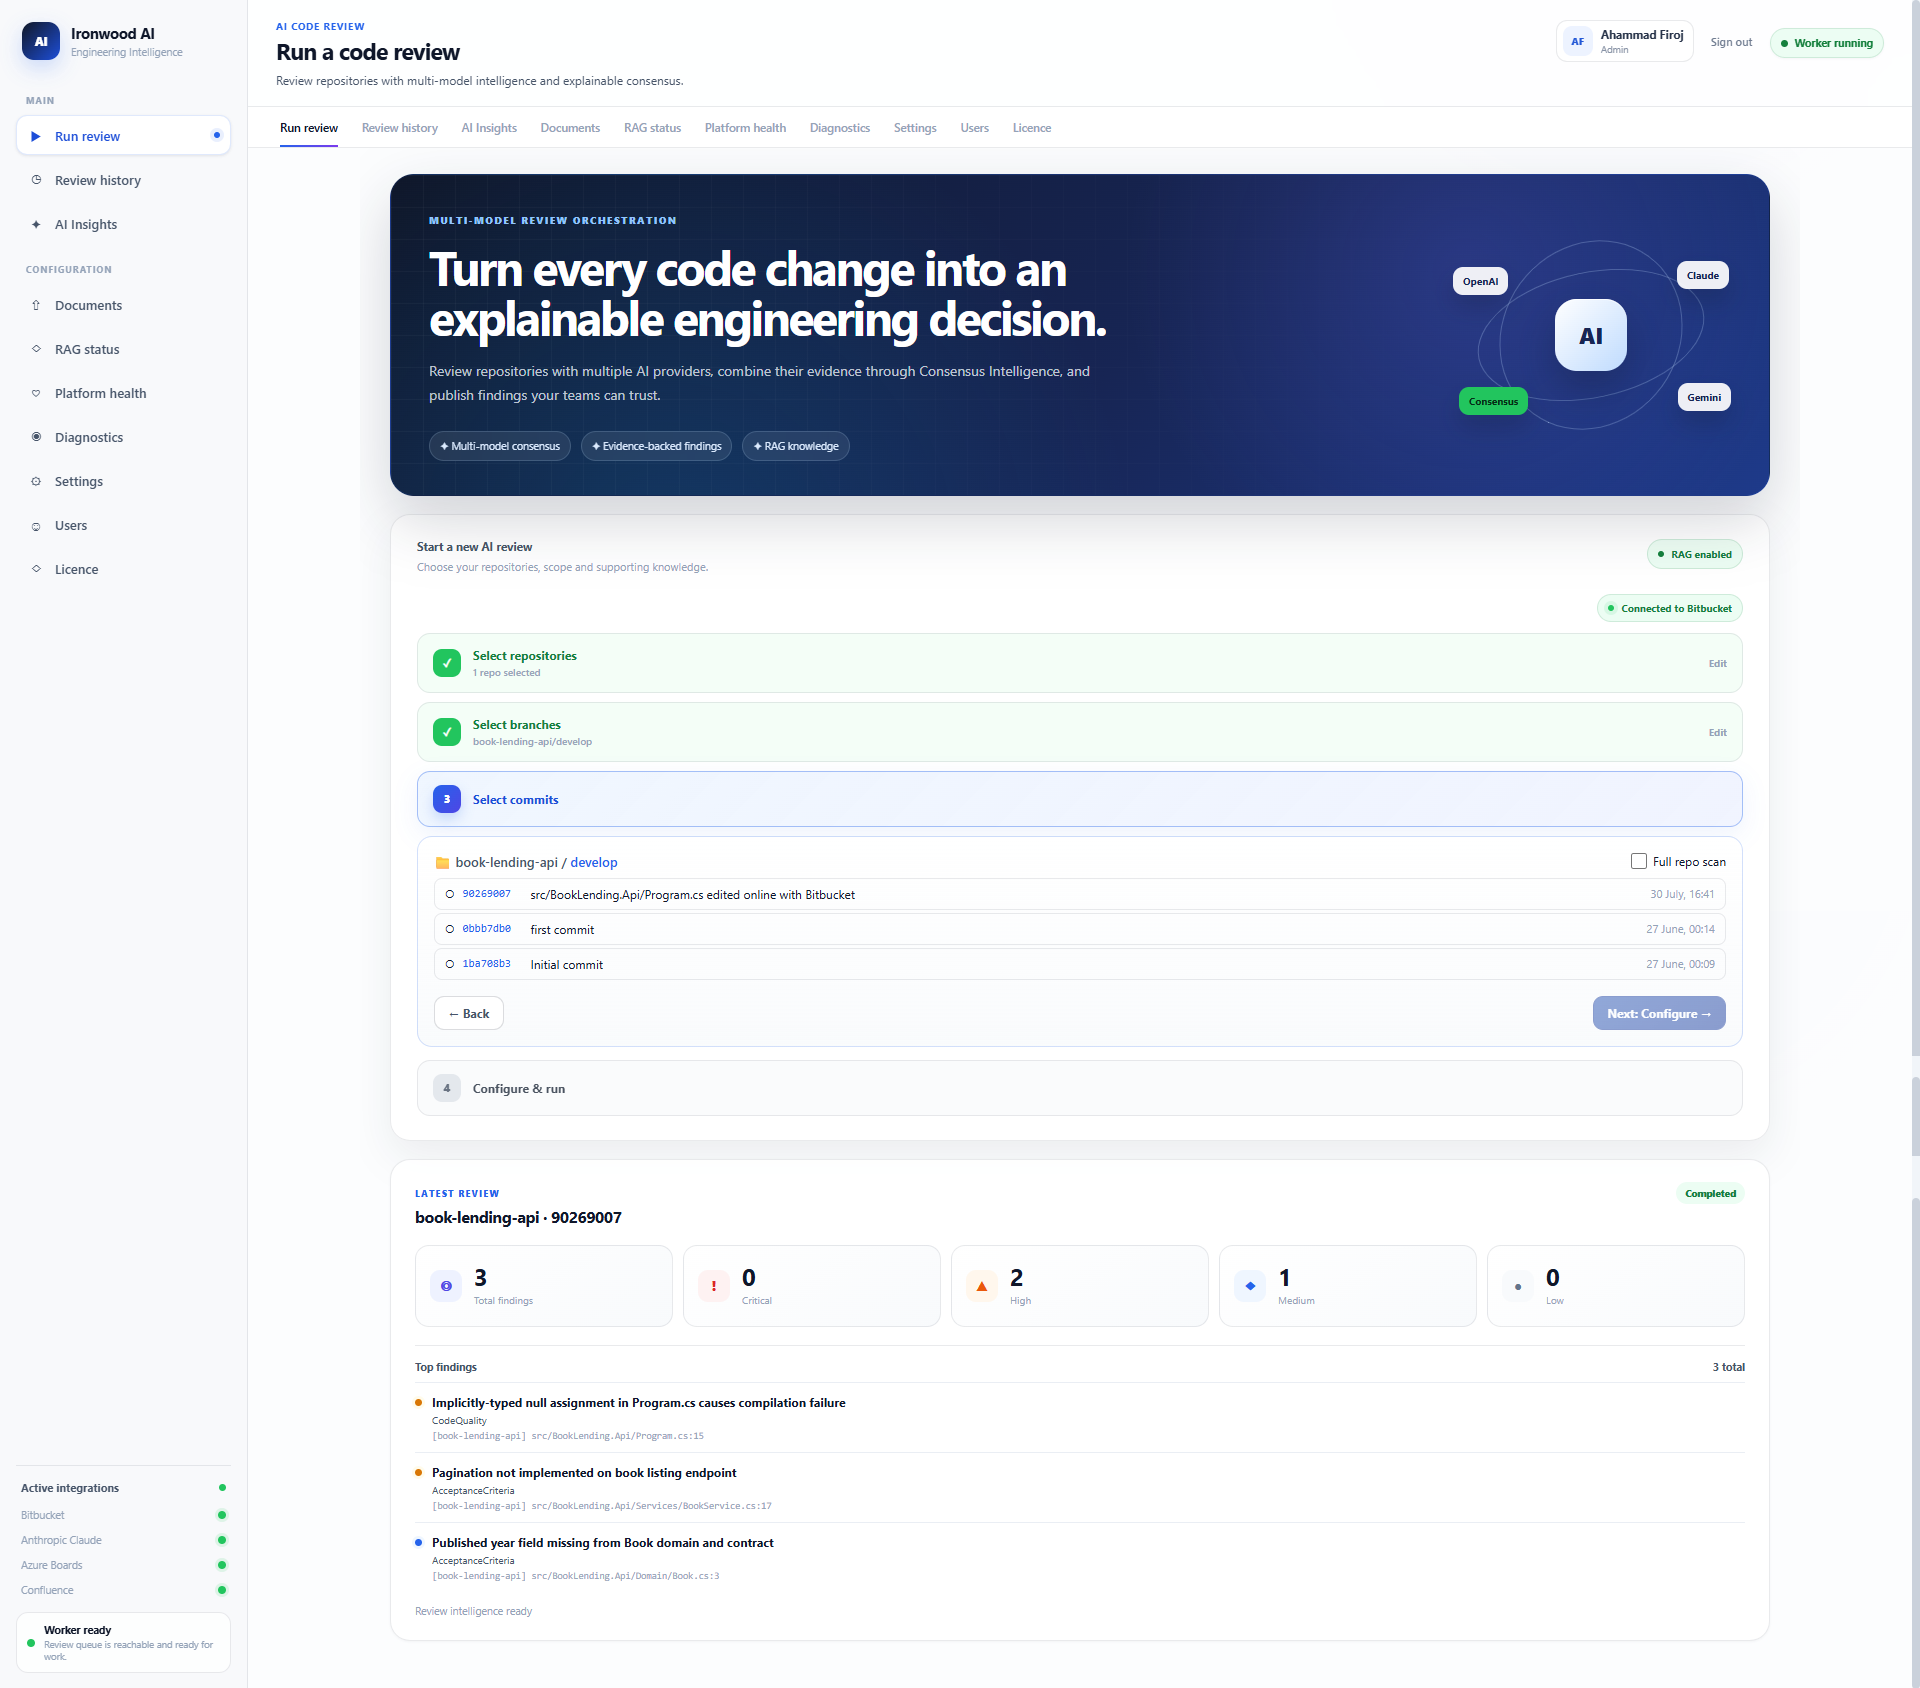Image resolution: width=1920 pixels, height=1688 pixels.
Task: Select commit 90269007 radio button
Action: 450,894
